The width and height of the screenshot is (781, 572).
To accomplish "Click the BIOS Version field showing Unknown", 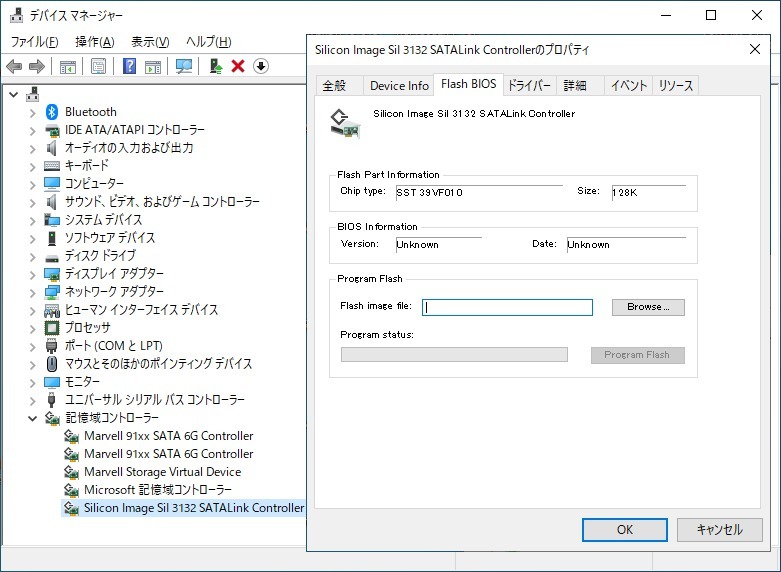I will pos(439,245).
